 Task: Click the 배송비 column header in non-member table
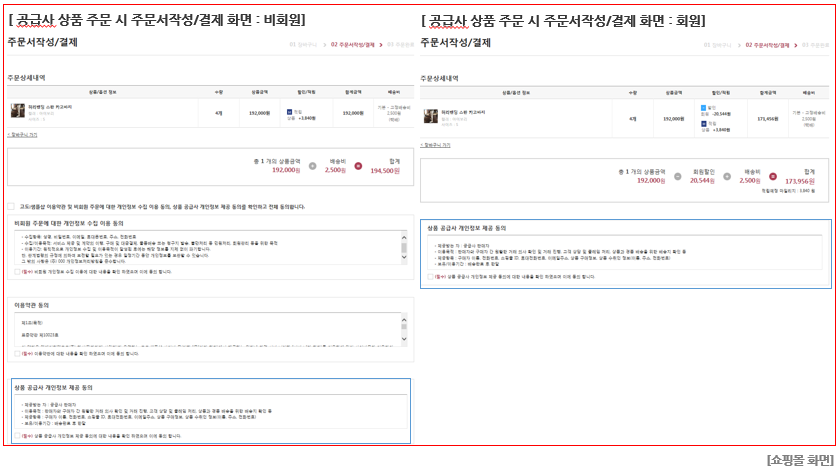point(394,92)
